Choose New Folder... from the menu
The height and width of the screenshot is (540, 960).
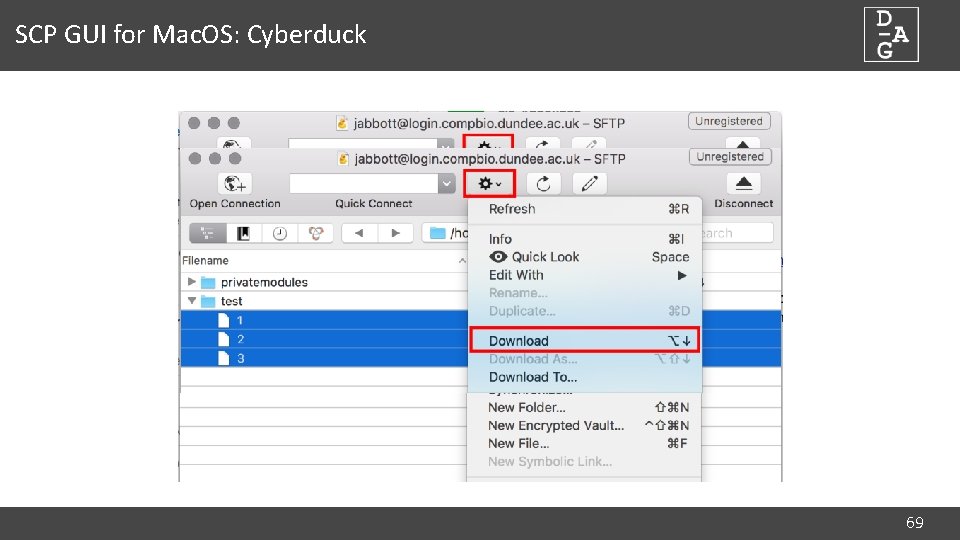tap(584, 407)
